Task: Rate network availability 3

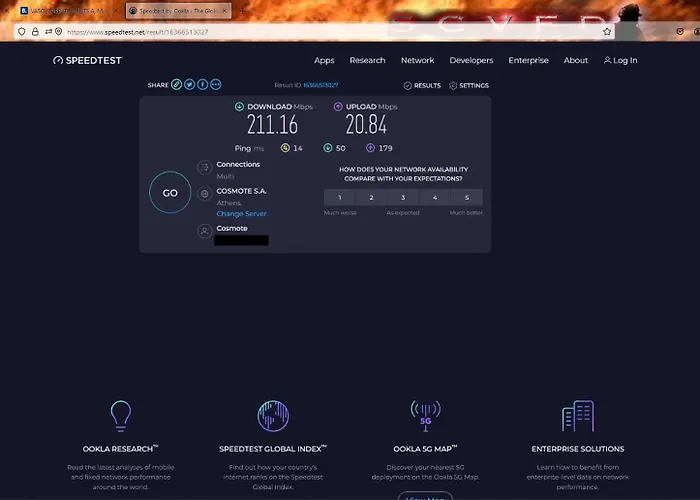Action: (x=403, y=197)
